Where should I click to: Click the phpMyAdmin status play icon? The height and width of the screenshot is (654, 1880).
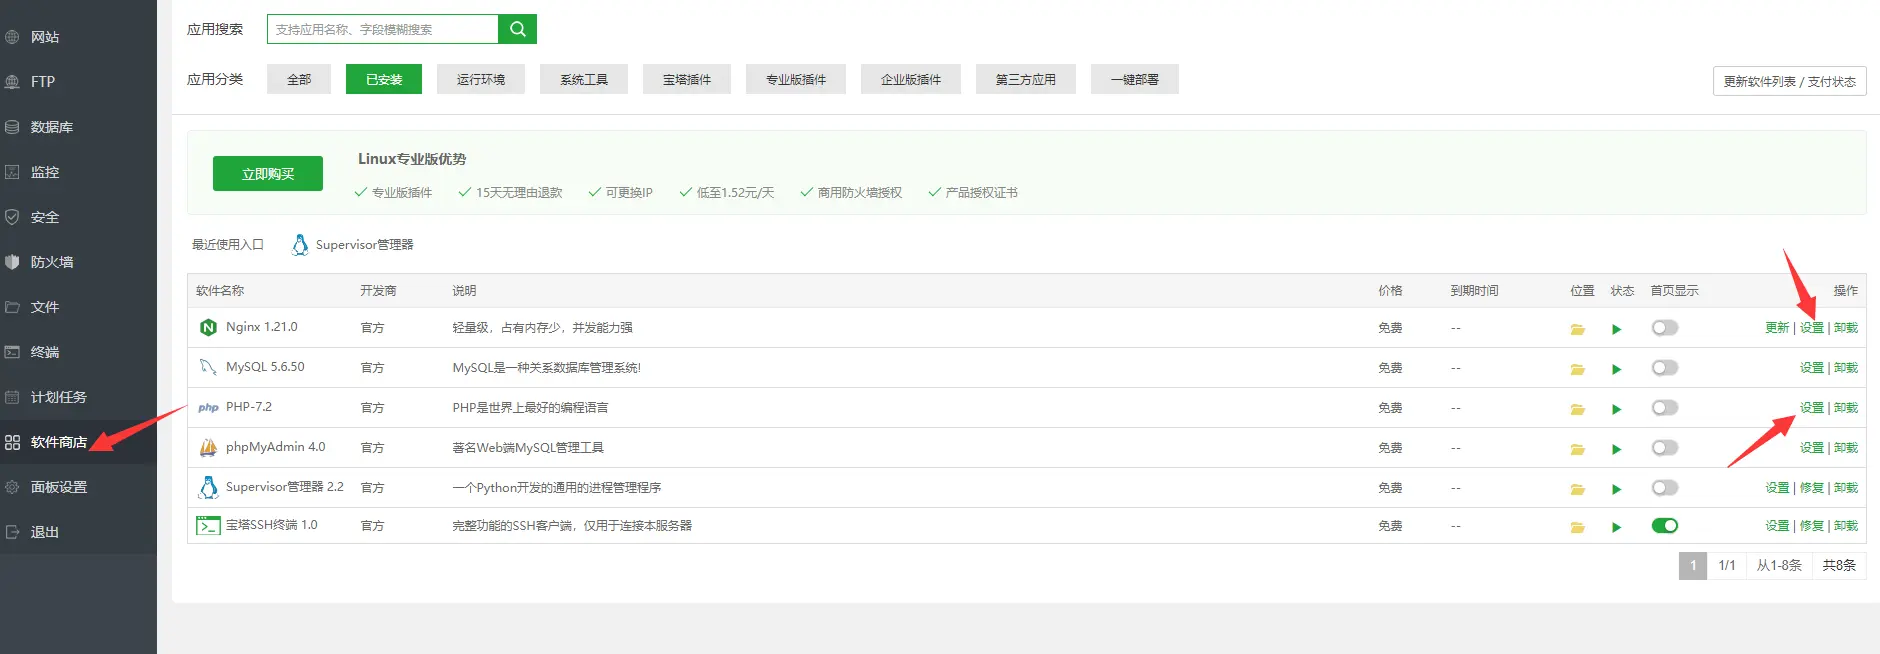point(1616,449)
